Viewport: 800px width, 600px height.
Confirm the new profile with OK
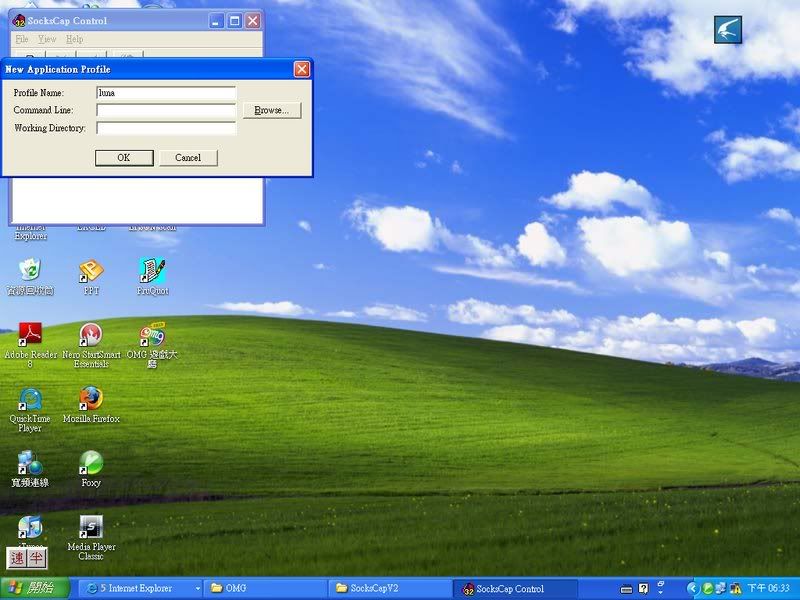(x=124, y=158)
